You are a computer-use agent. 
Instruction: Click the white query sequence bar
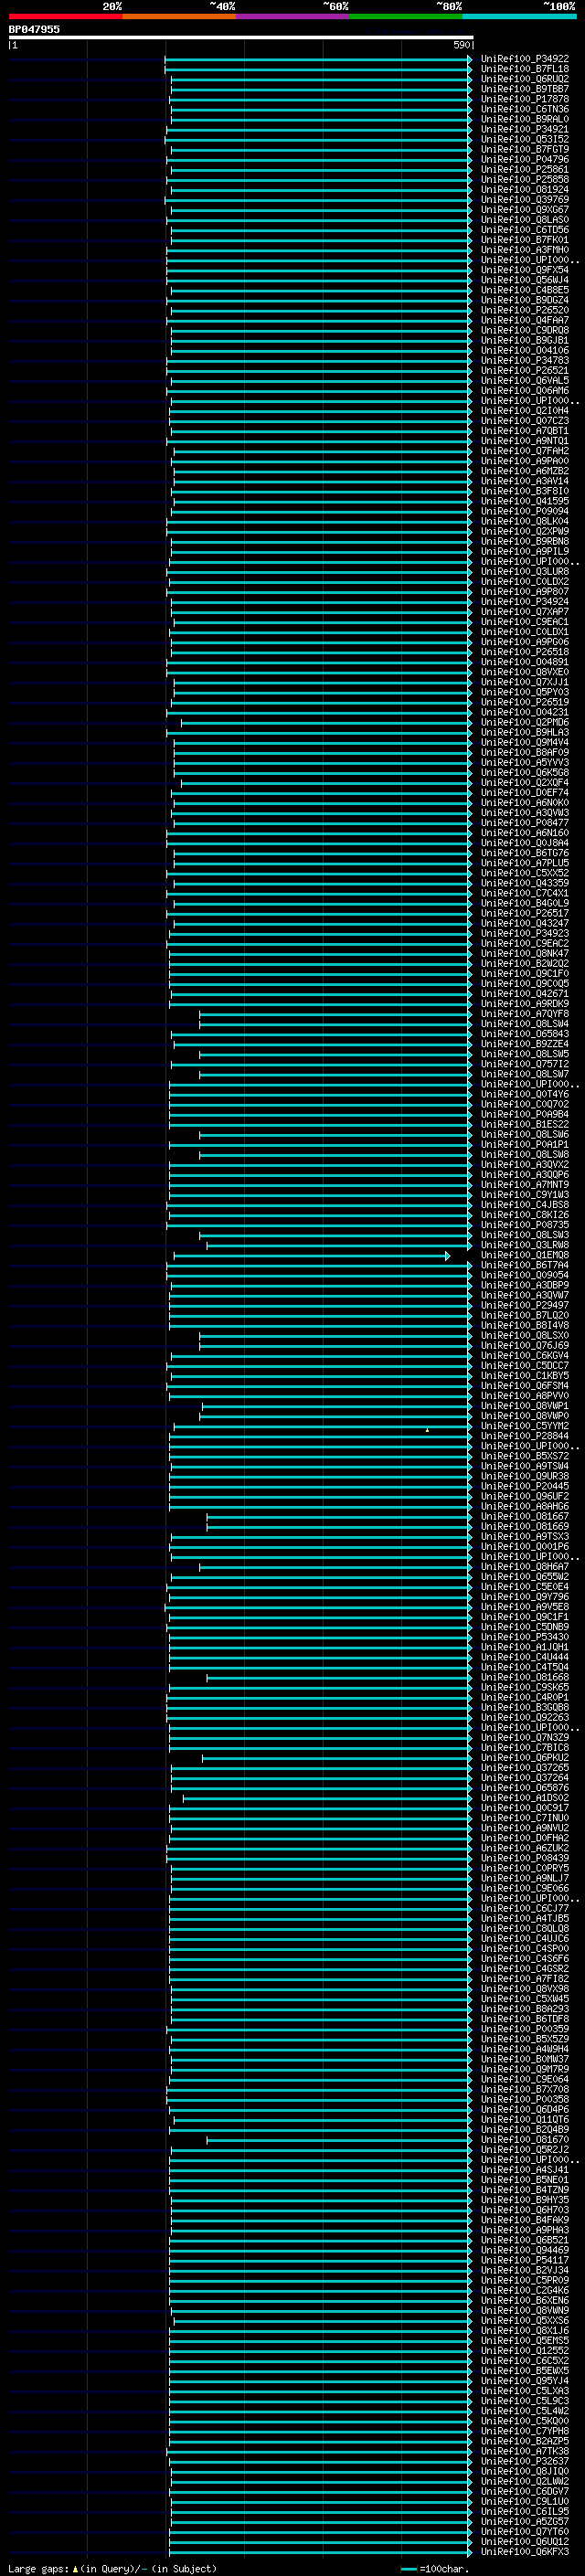[241, 37]
